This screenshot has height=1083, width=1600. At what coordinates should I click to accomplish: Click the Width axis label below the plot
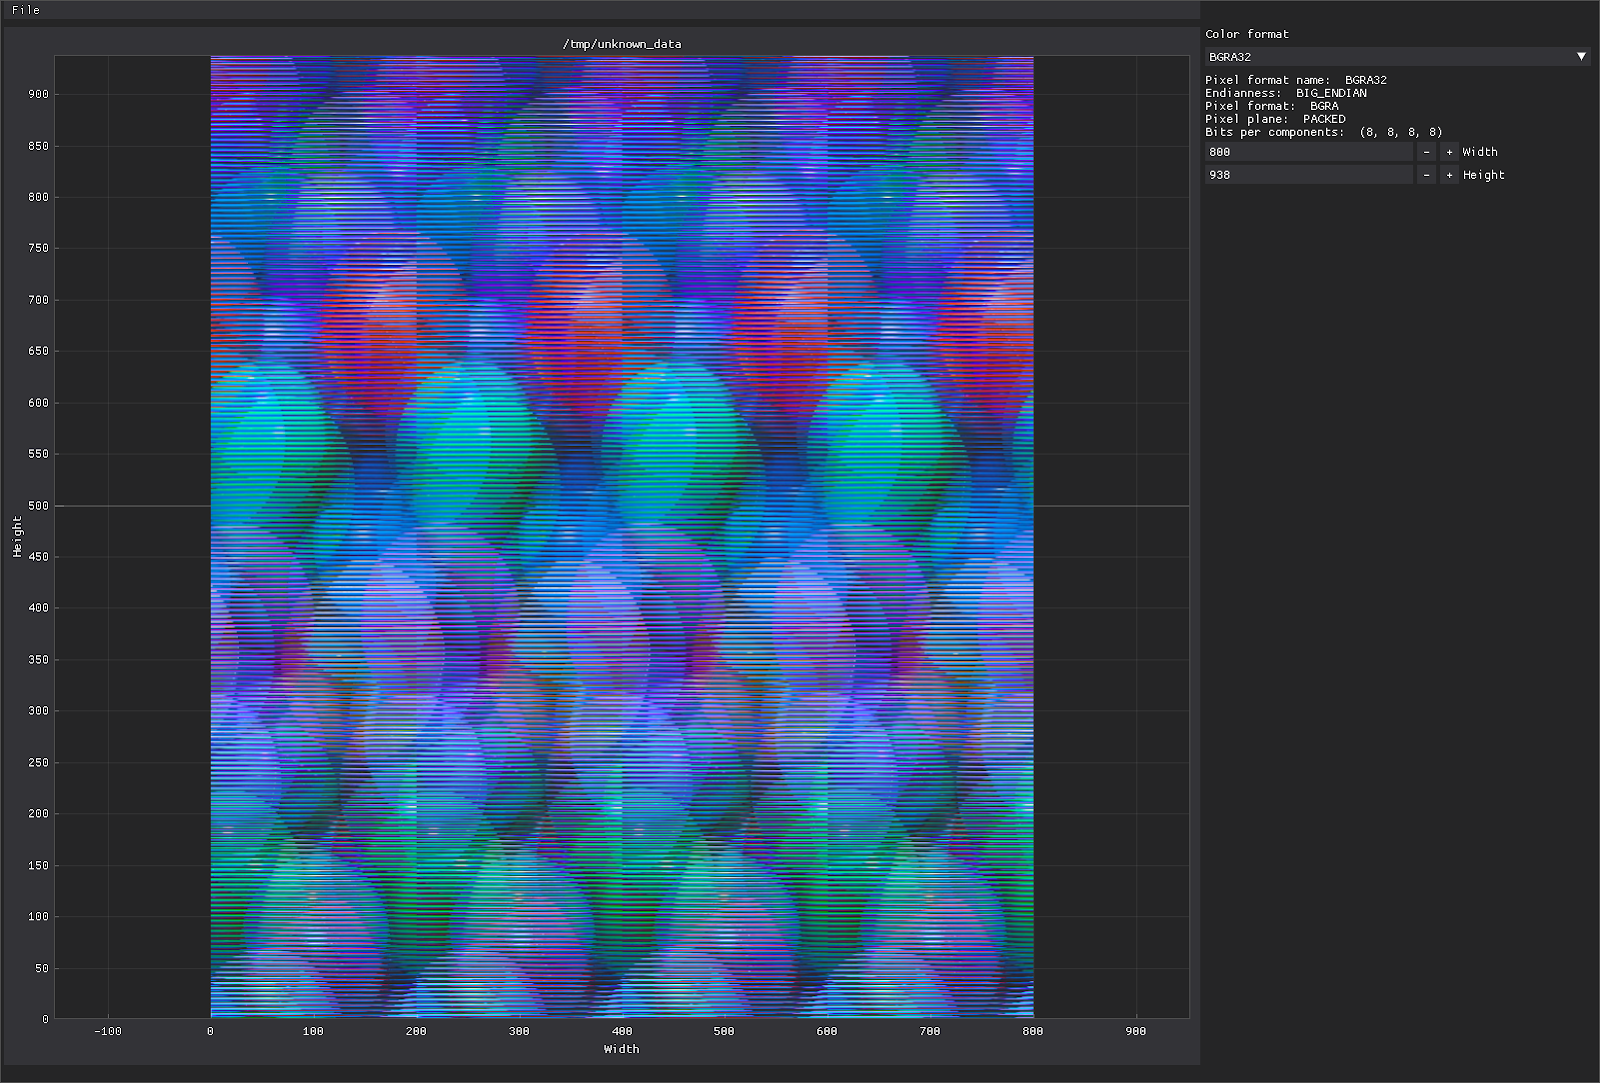tap(621, 1049)
